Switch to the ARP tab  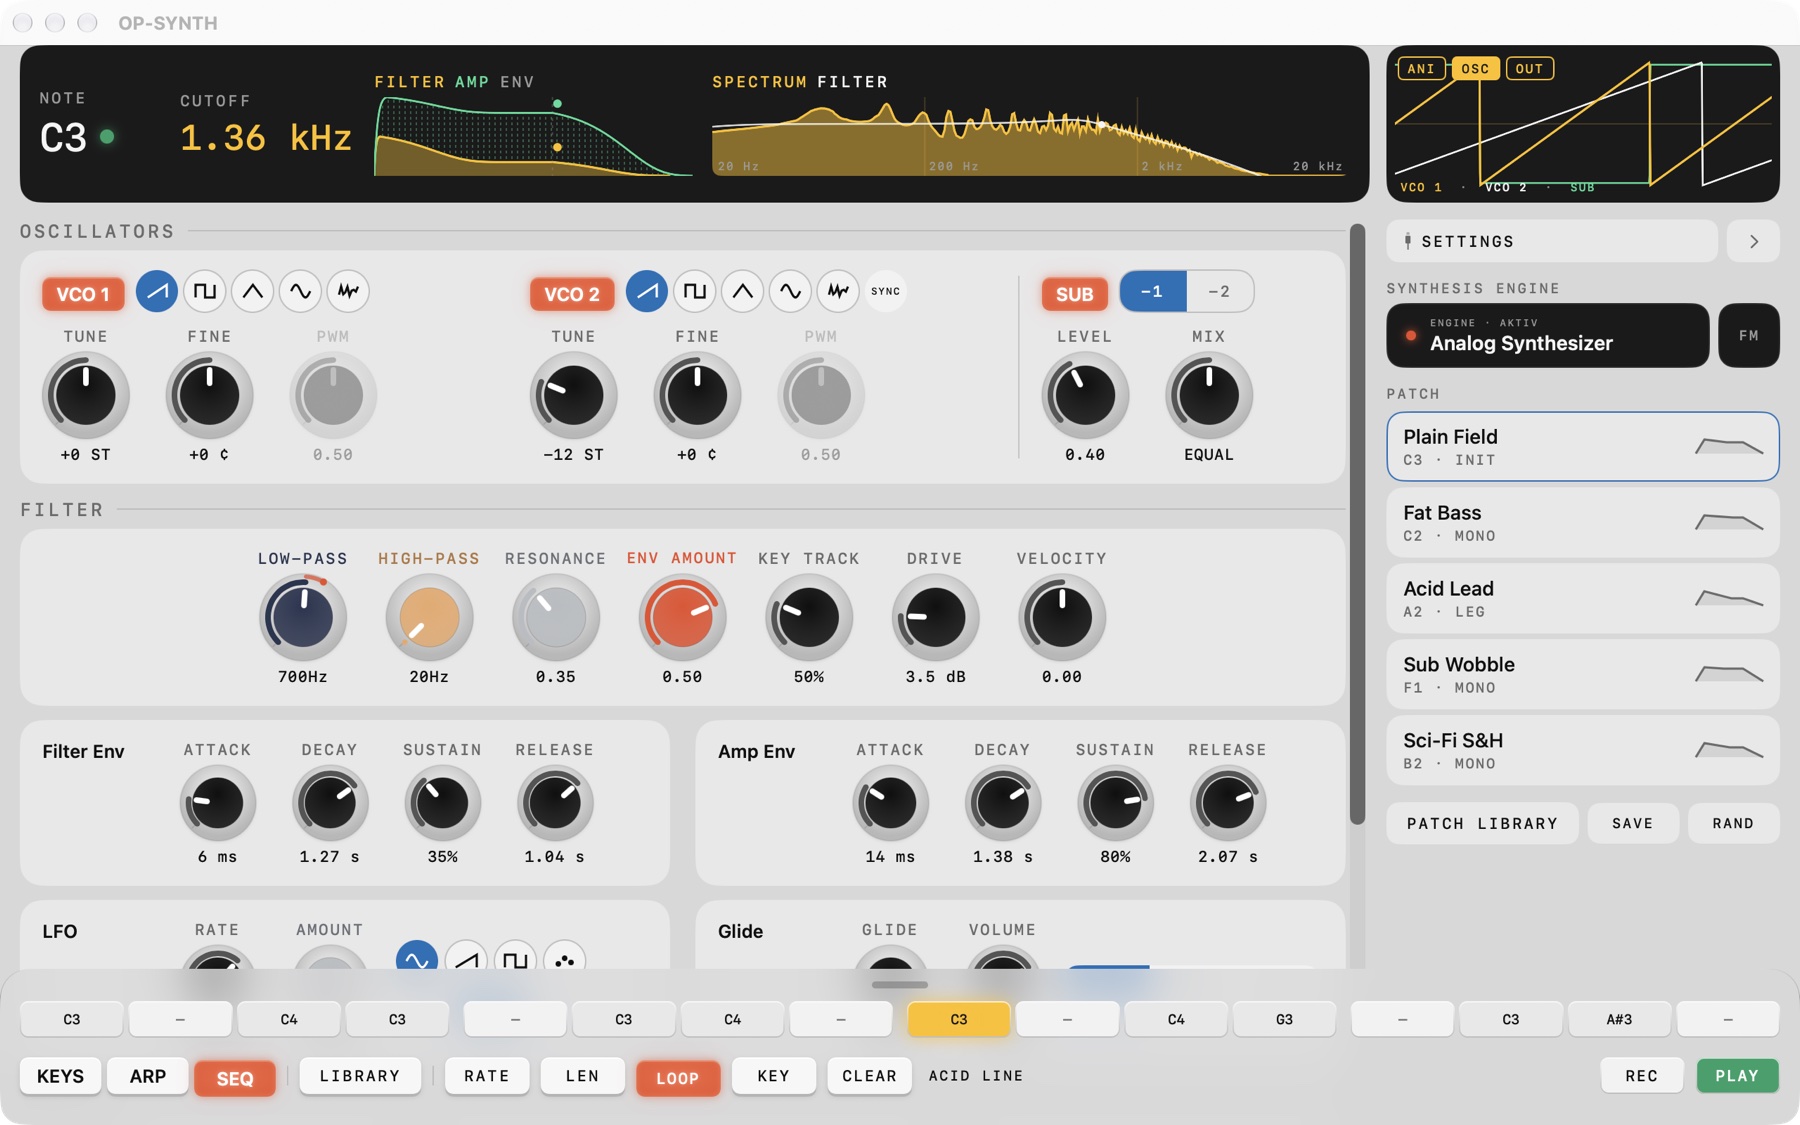coord(148,1076)
